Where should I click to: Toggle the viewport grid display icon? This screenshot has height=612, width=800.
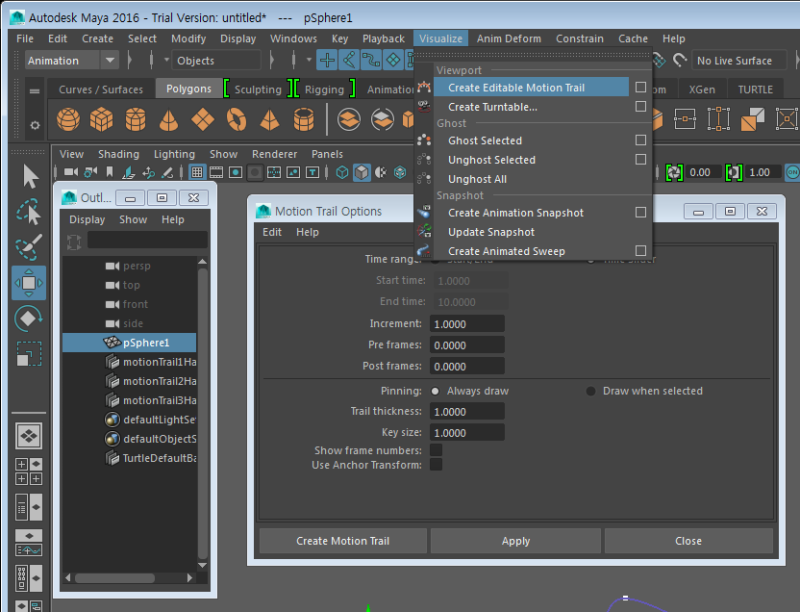tap(197, 172)
